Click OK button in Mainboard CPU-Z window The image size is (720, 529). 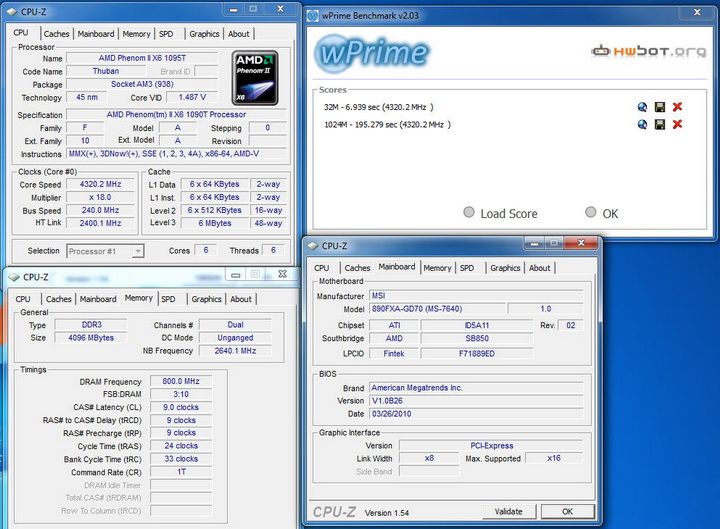coord(568,512)
